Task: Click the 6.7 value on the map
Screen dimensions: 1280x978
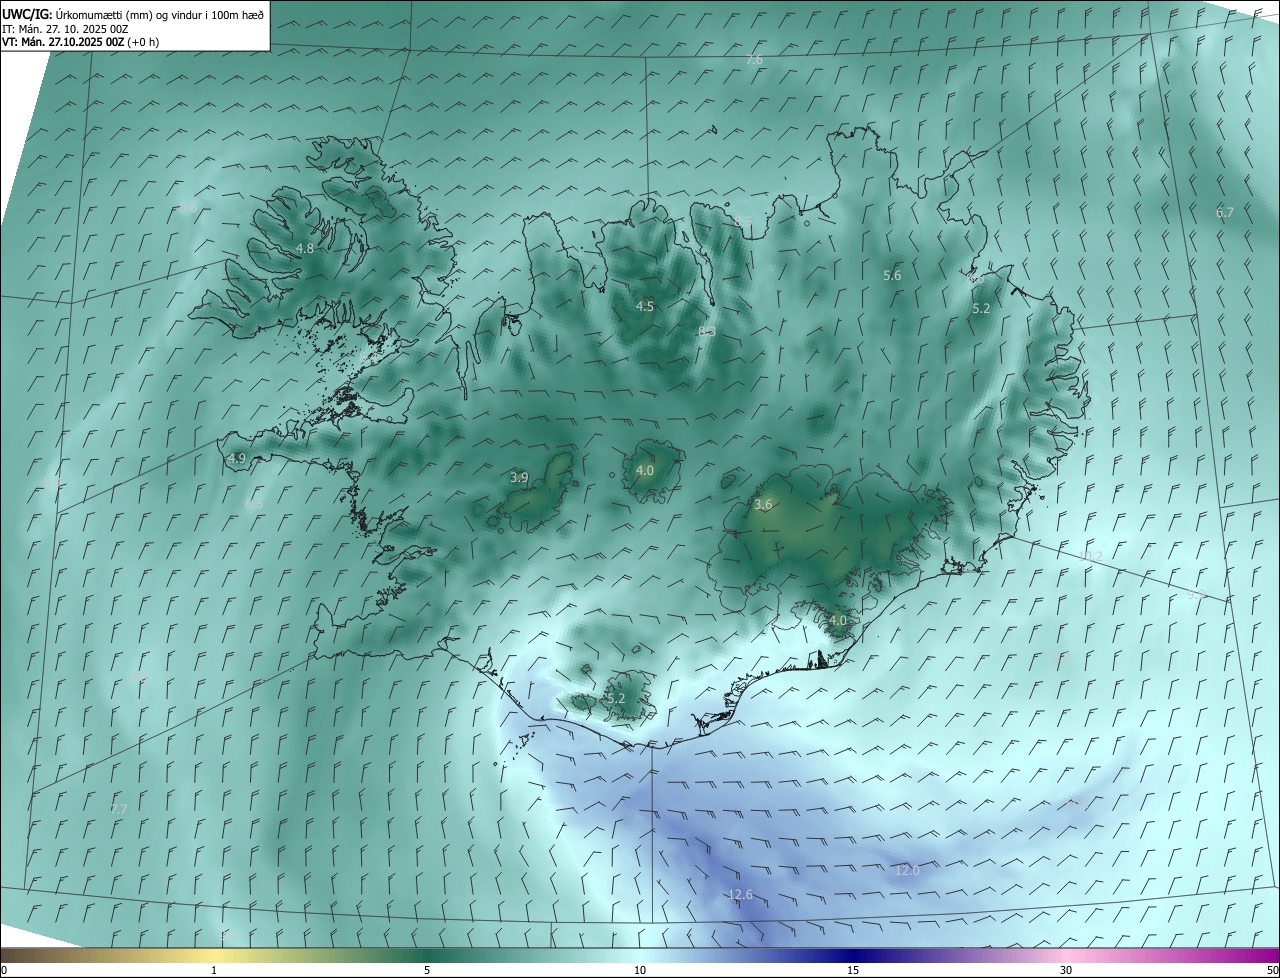Action: 1225,212
